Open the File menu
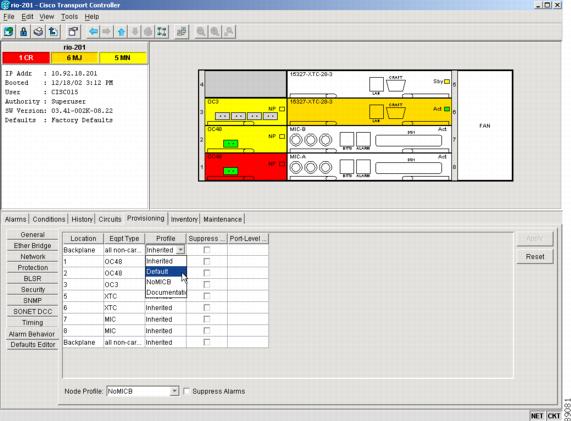This screenshot has width=571, height=421. [9, 17]
